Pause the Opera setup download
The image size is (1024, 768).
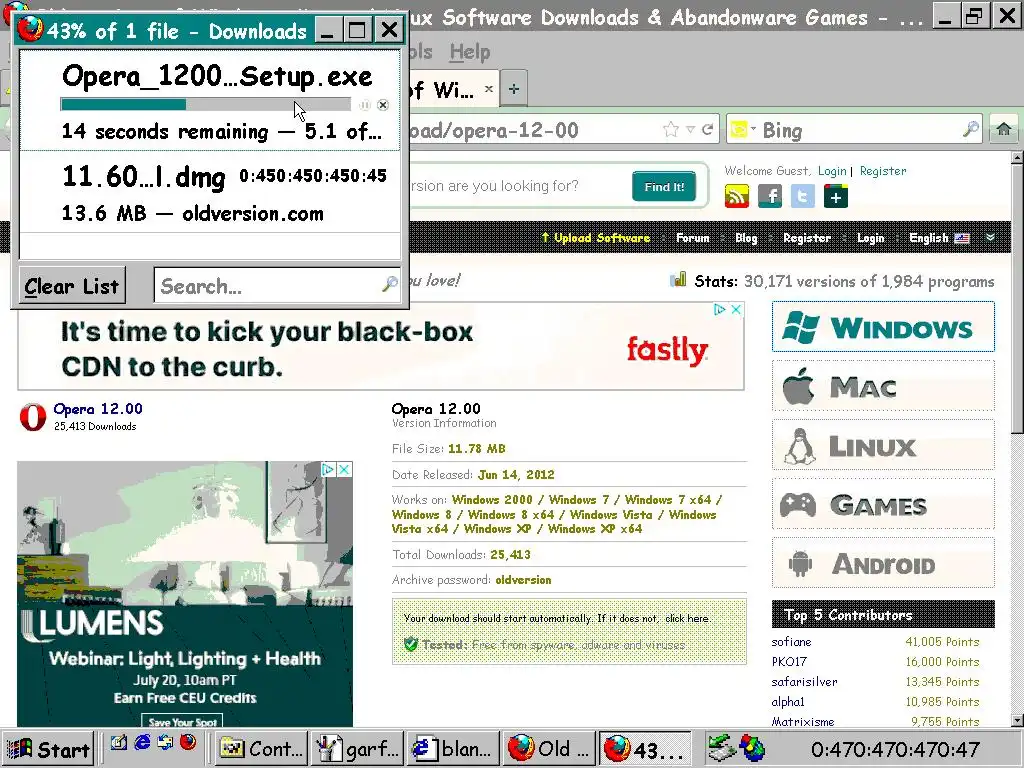click(365, 104)
